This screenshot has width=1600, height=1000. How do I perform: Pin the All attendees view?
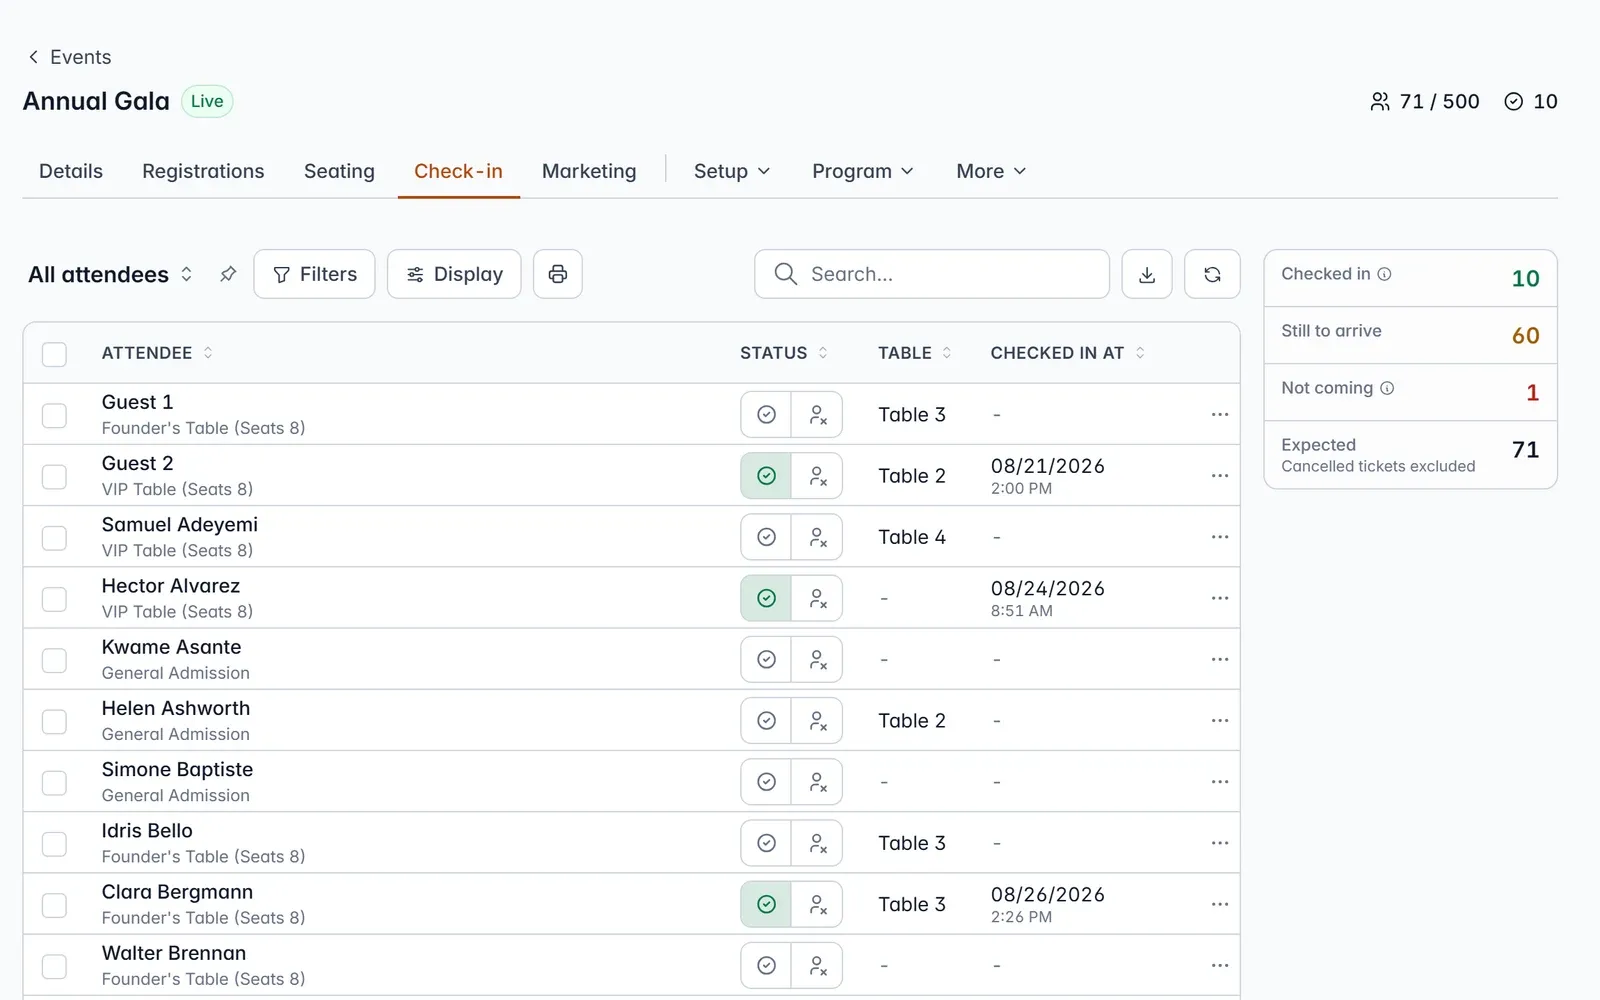pos(228,274)
